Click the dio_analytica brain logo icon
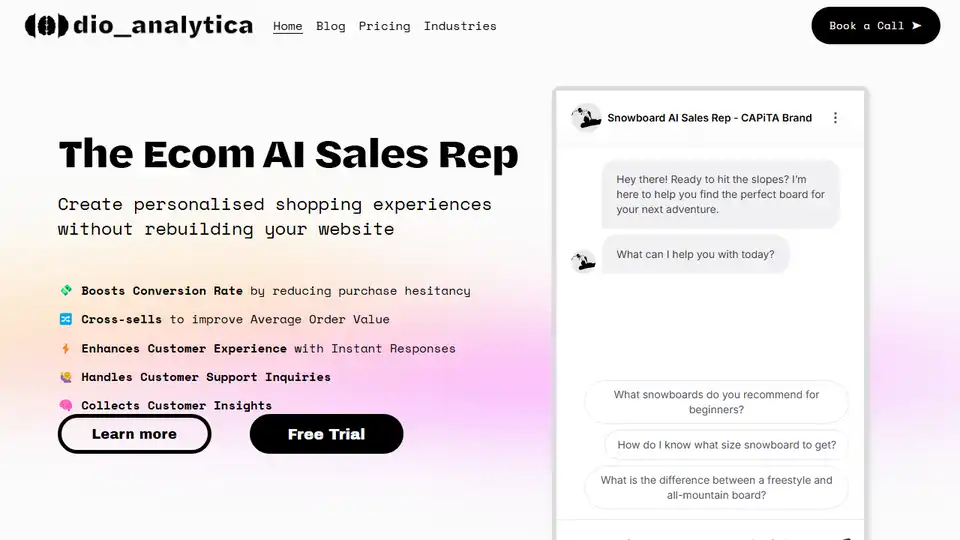 (46, 26)
